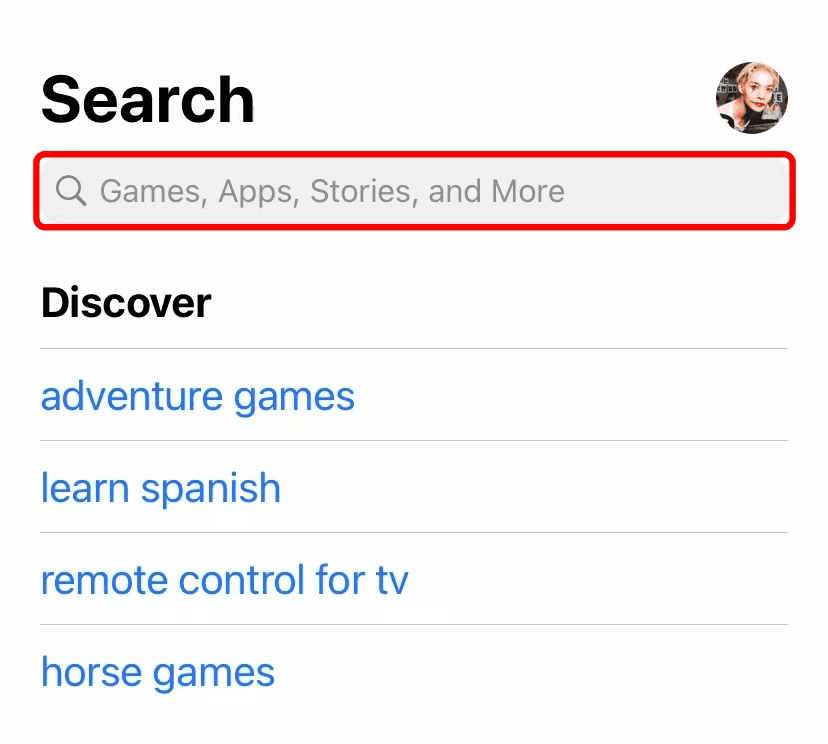Tap the magnifying glass icon

tap(71, 190)
